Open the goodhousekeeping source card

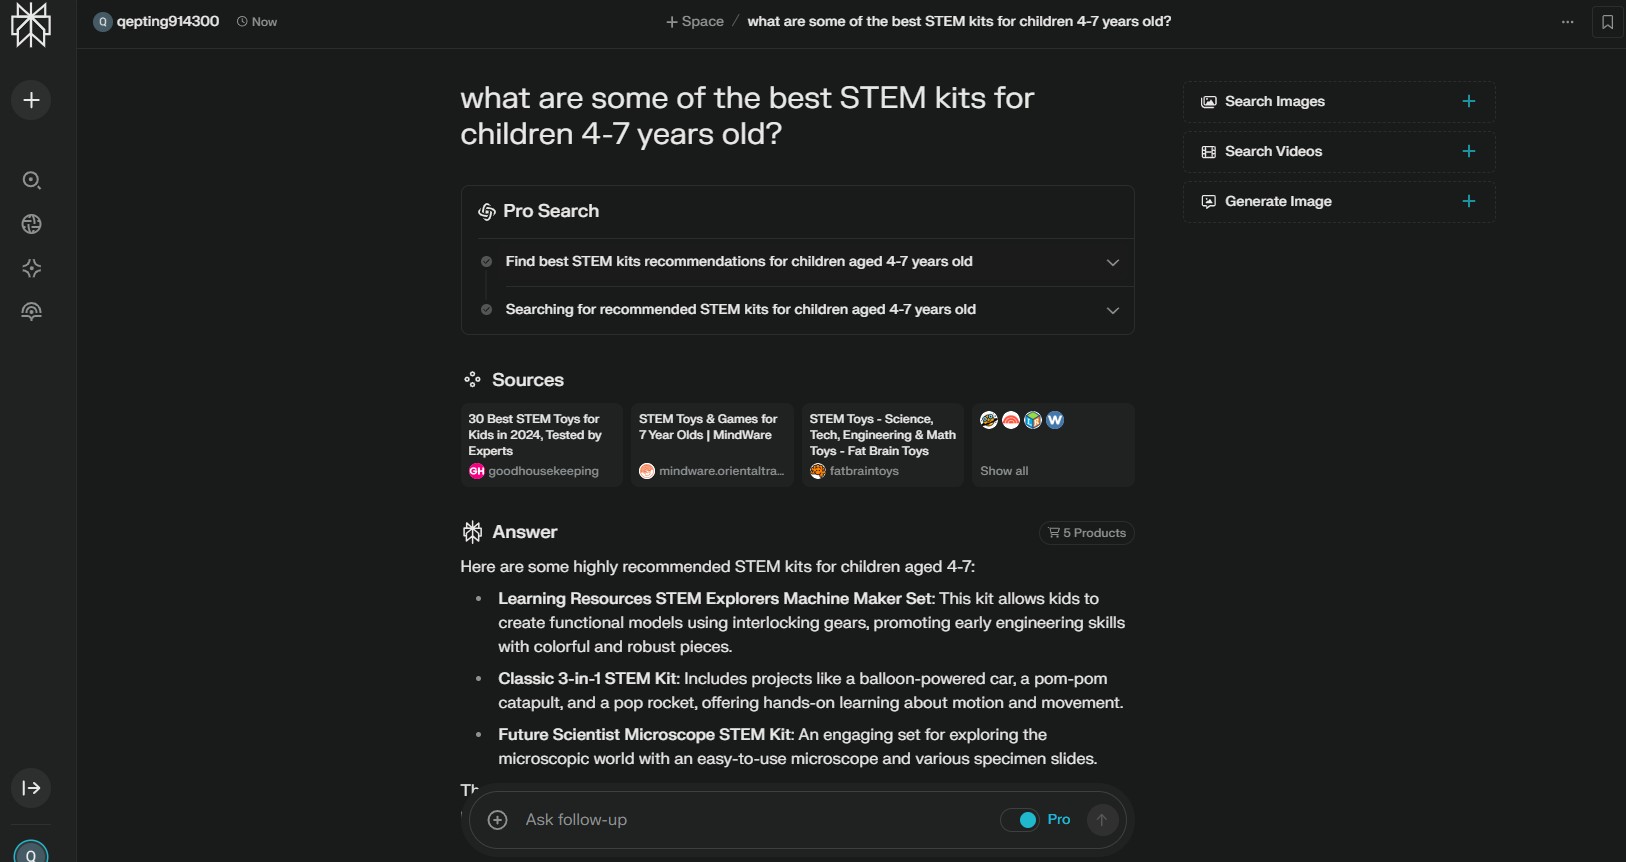pos(541,445)
